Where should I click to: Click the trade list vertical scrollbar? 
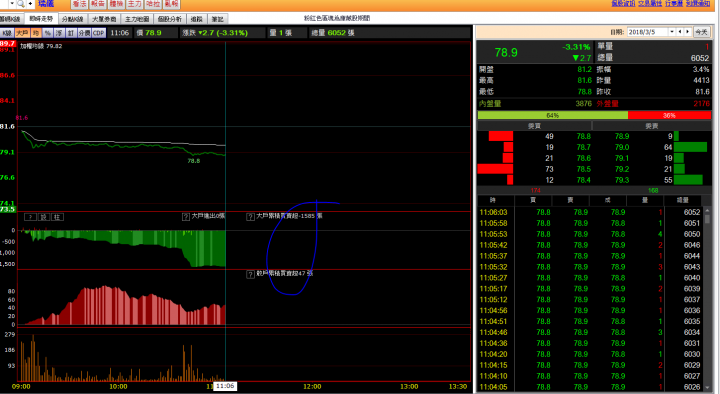[x=707, y=298]
